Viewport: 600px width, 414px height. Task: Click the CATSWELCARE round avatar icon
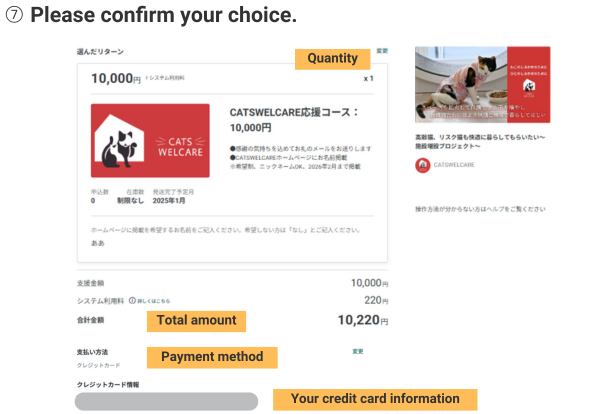422,164
